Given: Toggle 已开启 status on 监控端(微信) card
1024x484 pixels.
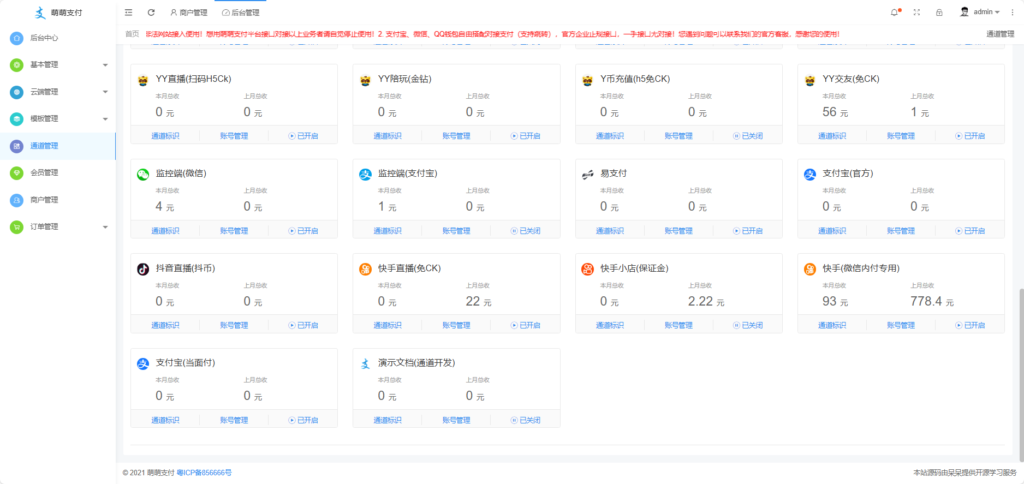Looking at the screenshot, I should (303, 231).
